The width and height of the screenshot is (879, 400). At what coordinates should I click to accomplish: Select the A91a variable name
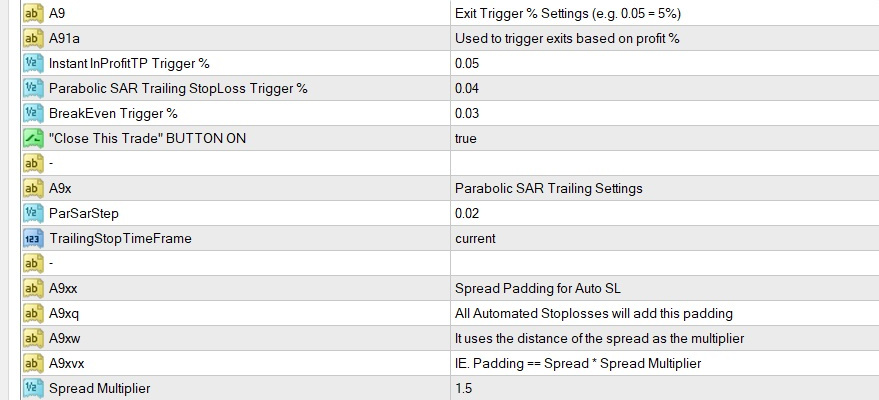point(66,38)
